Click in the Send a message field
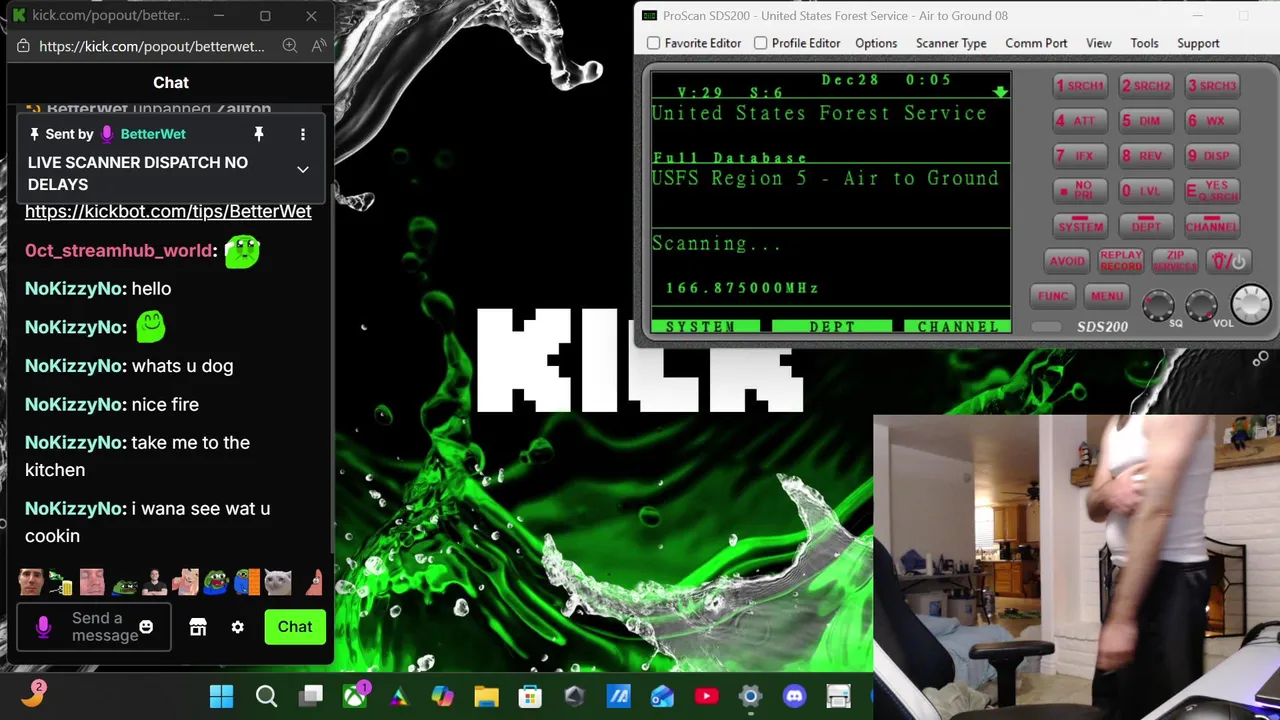 point(94,627)
